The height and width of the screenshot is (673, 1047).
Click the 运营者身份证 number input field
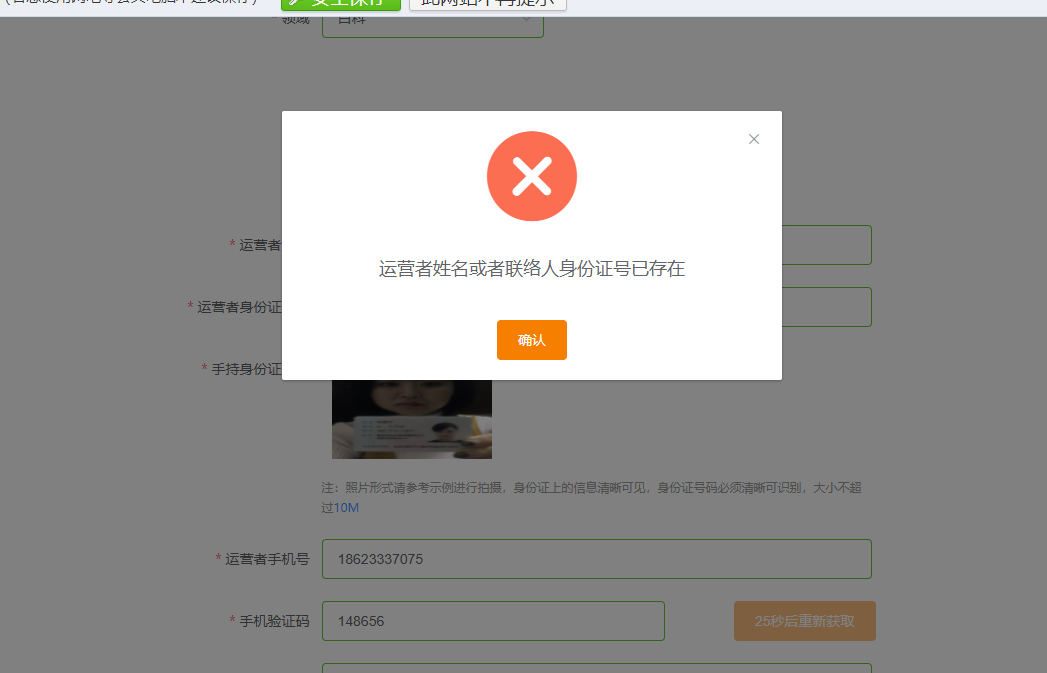[827, 307]
